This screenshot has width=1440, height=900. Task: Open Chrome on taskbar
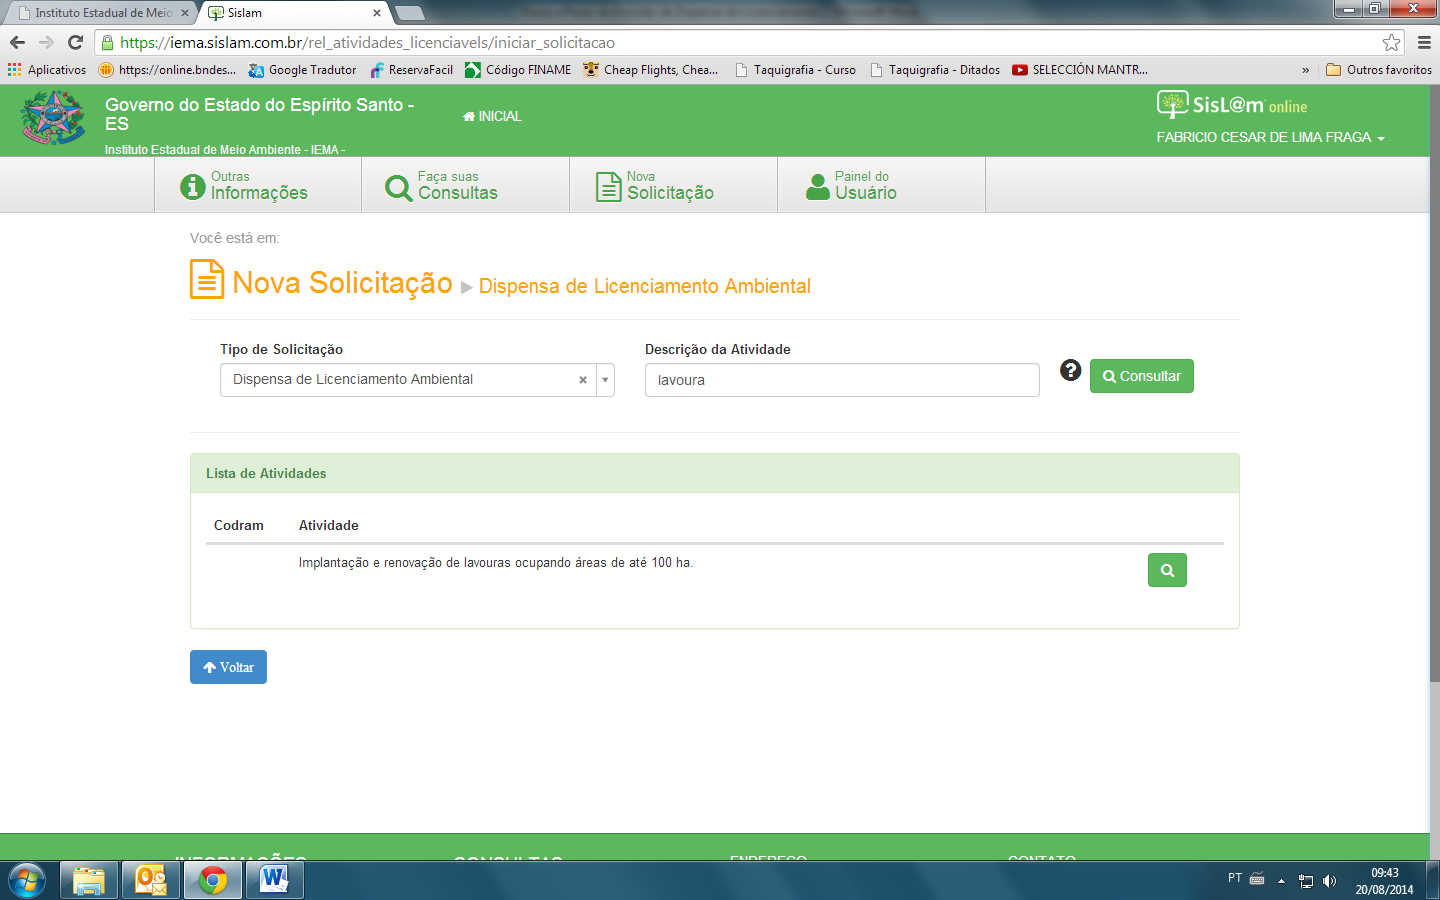(x=213, y=881)
